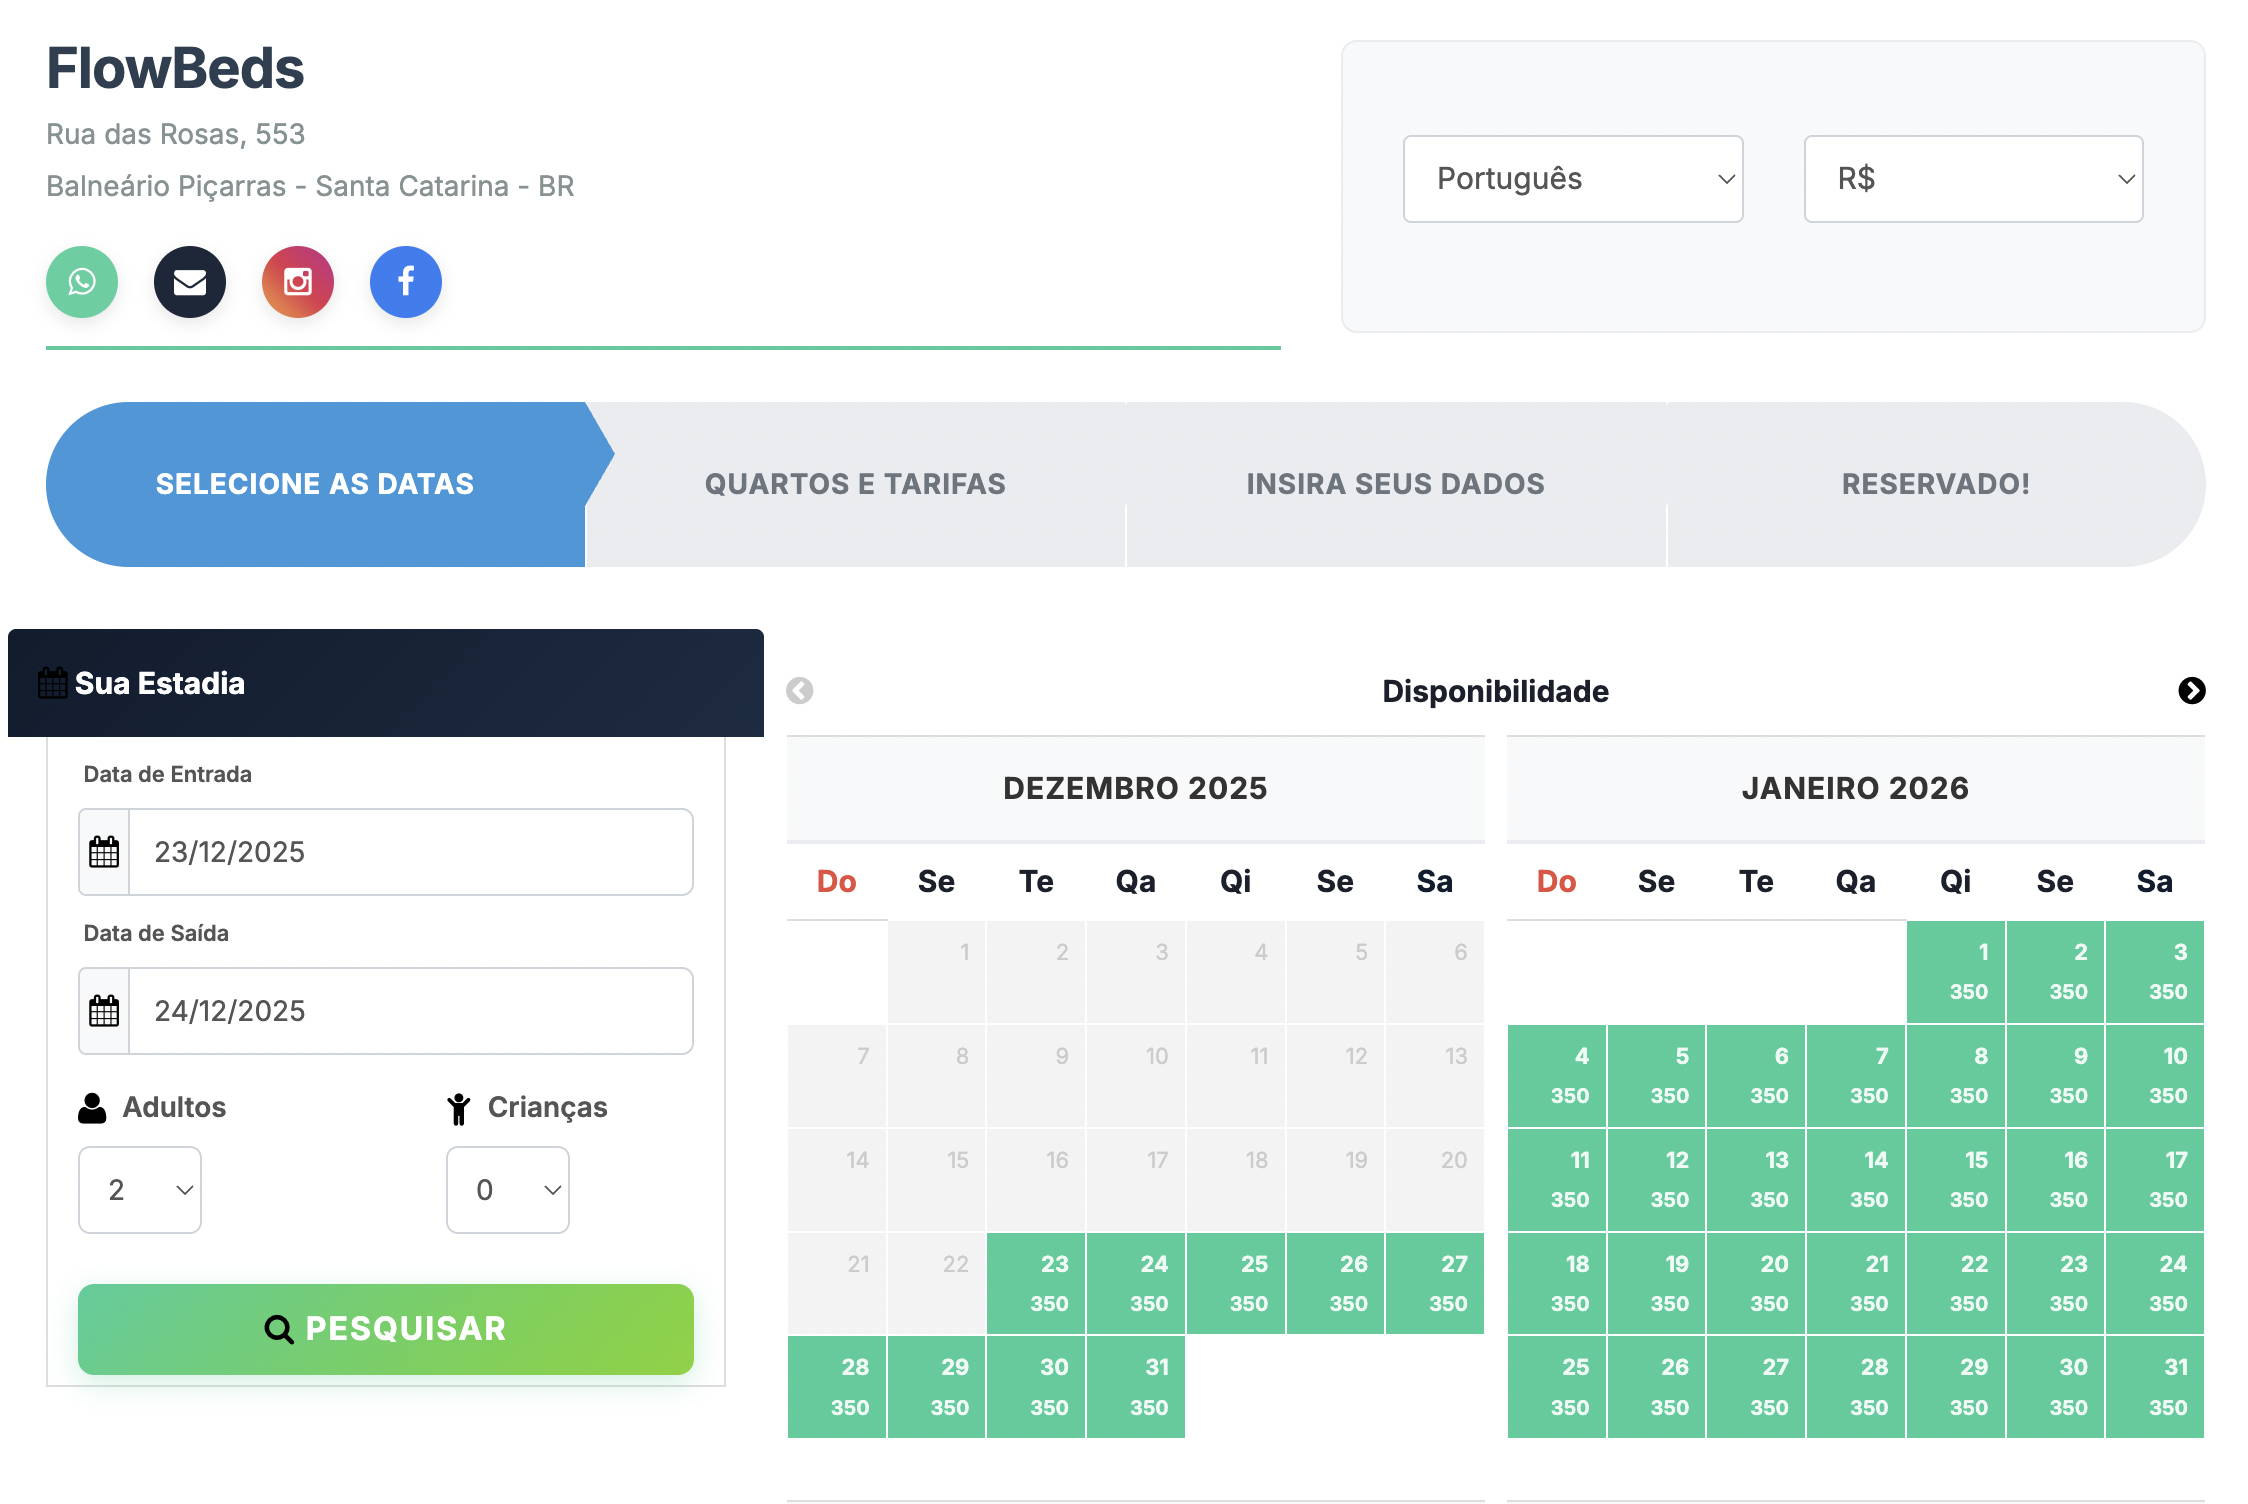Click the Facebook icon
The width and height of the screenshot is (2248, 1504).
coord(405,282)
